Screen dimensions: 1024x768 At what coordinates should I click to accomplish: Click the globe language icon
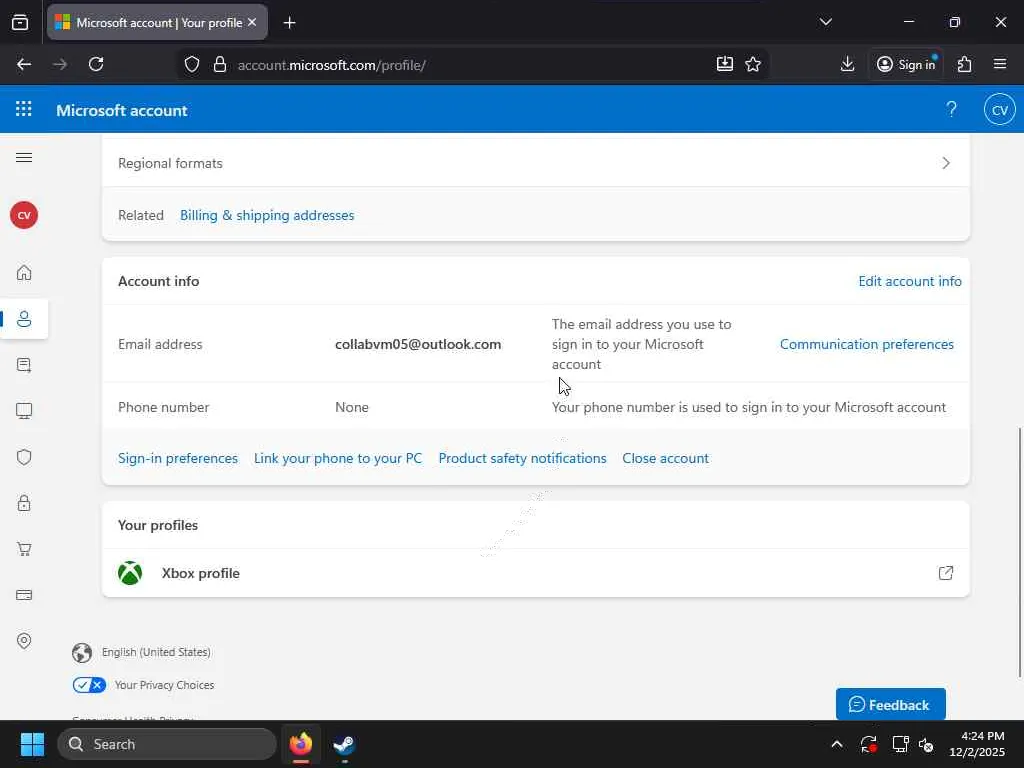[x=82, y=652]
